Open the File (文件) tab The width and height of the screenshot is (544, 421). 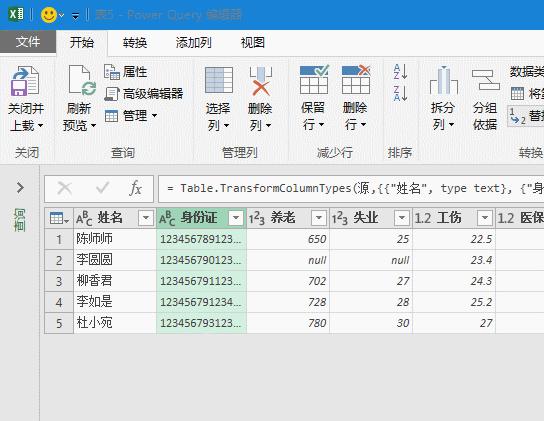click(x=28, y=42)
